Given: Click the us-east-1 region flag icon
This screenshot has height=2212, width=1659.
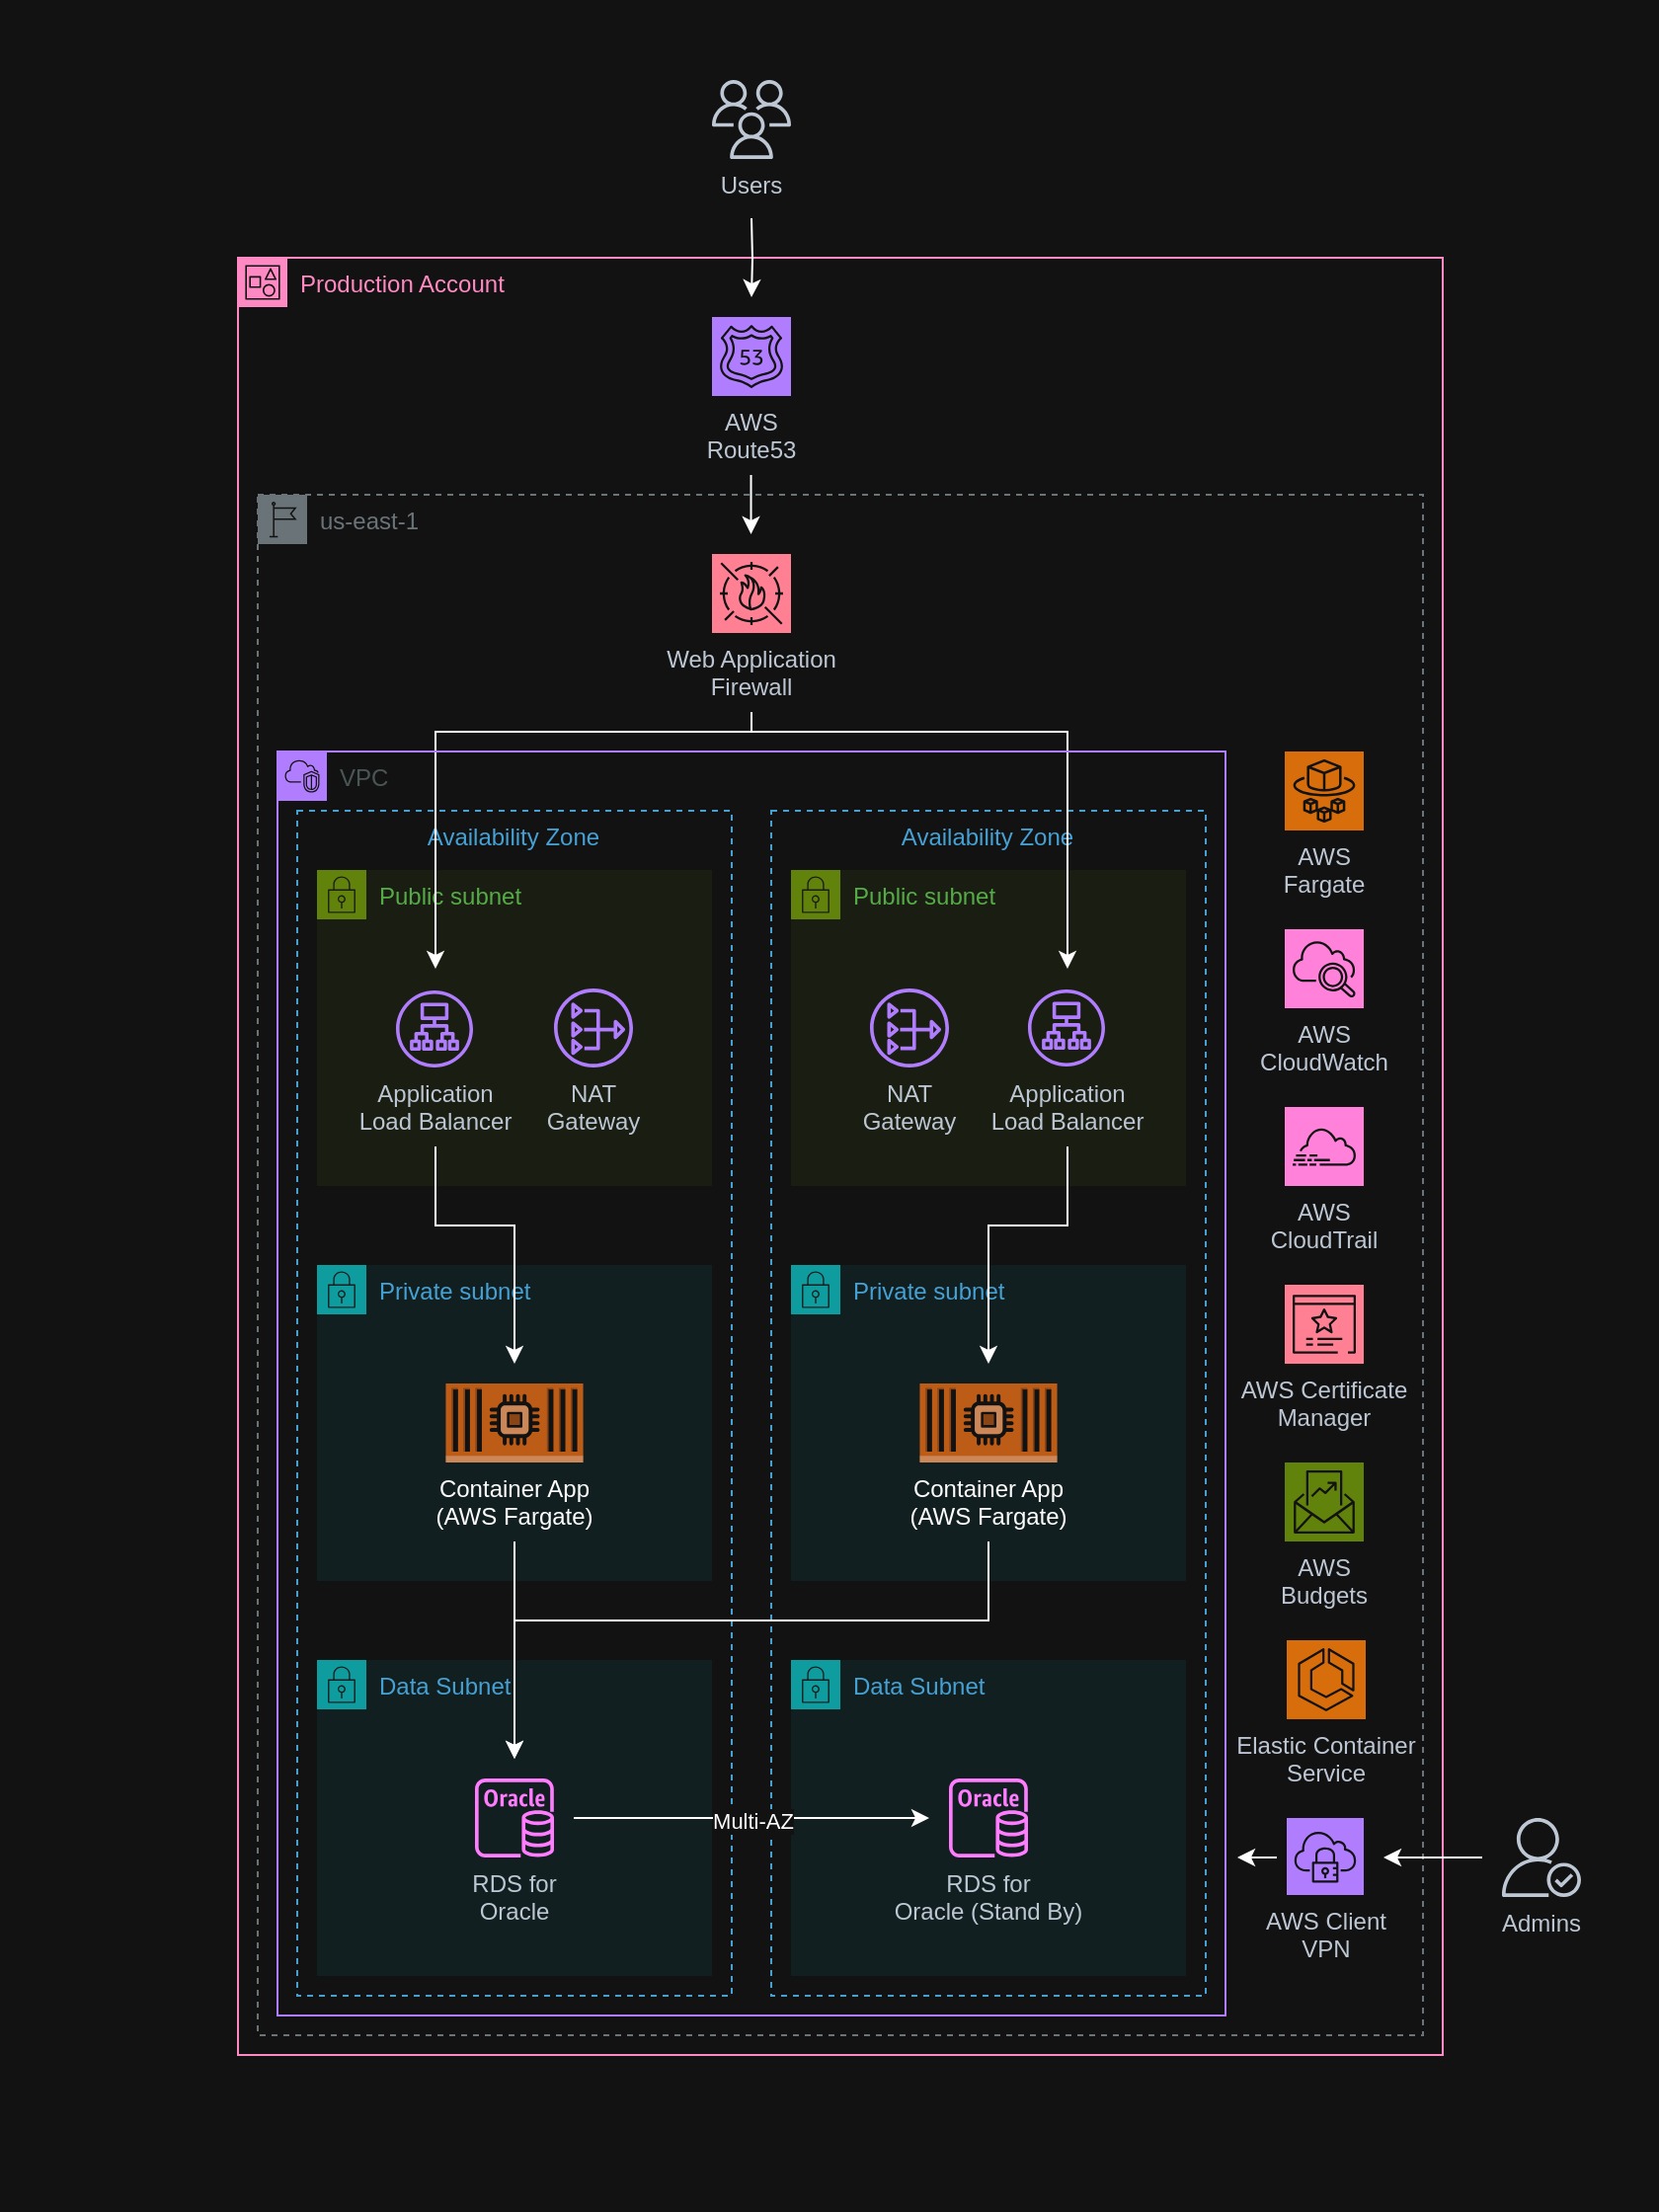Looking at the screenshot, I should pyautogui.click(x=282, y=519).
